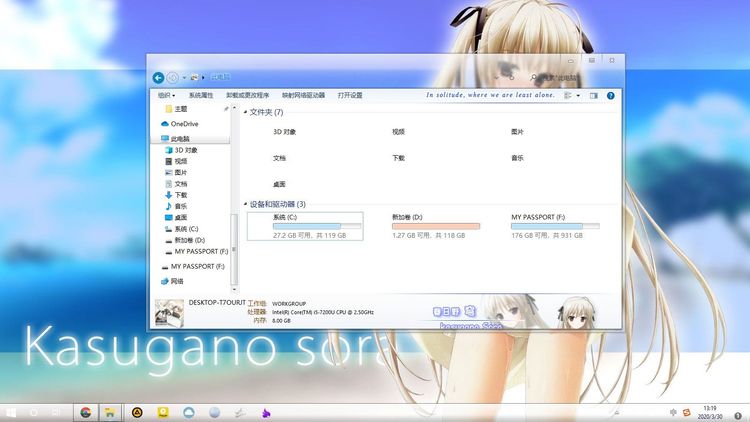Screen dimensions: 750x422
Task: Open the purple rabbit taskbar app
Action: tap(266, 412)
